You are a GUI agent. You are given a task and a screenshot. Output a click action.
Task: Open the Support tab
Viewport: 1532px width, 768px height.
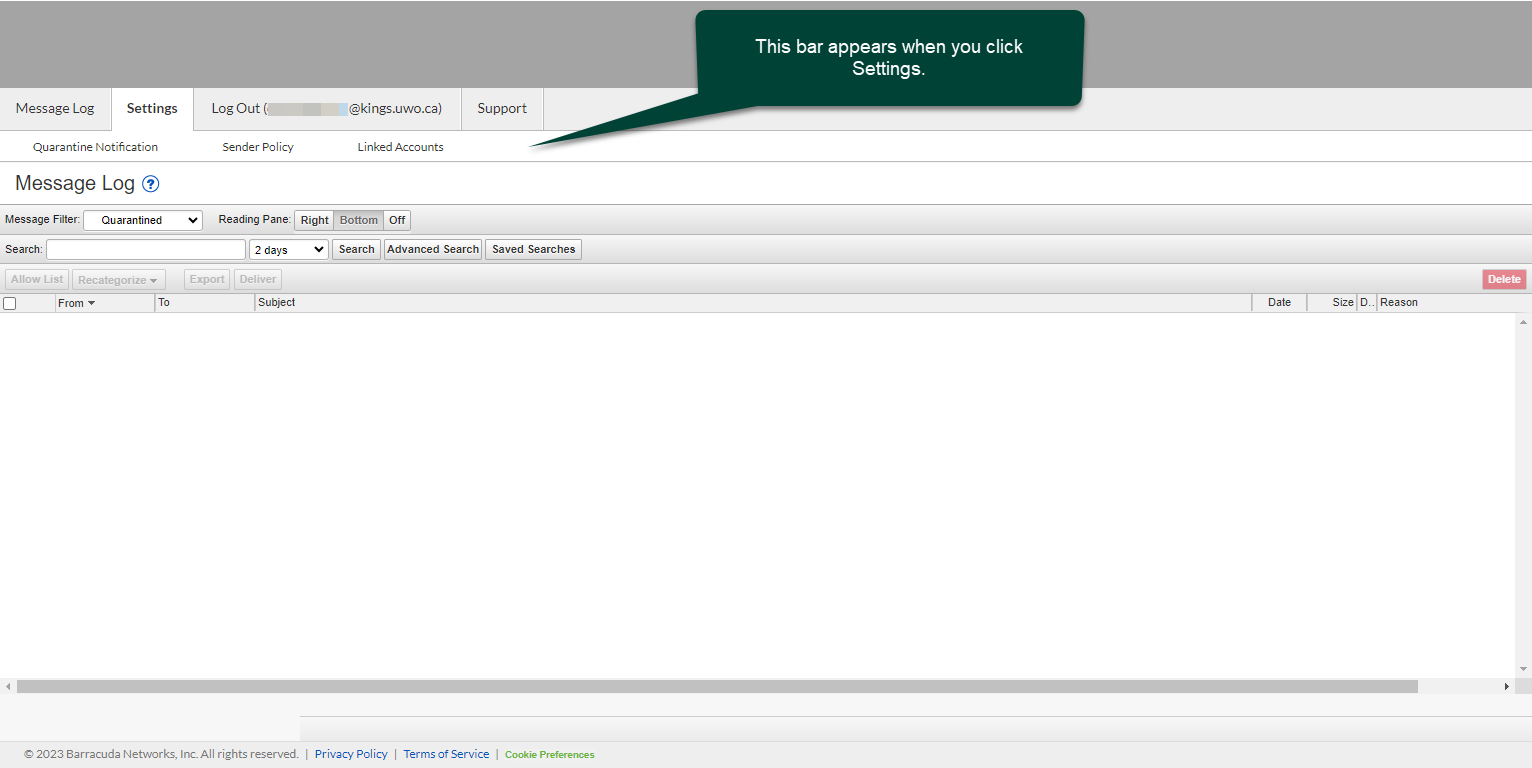pyautogui.click(x=502, y=109)
